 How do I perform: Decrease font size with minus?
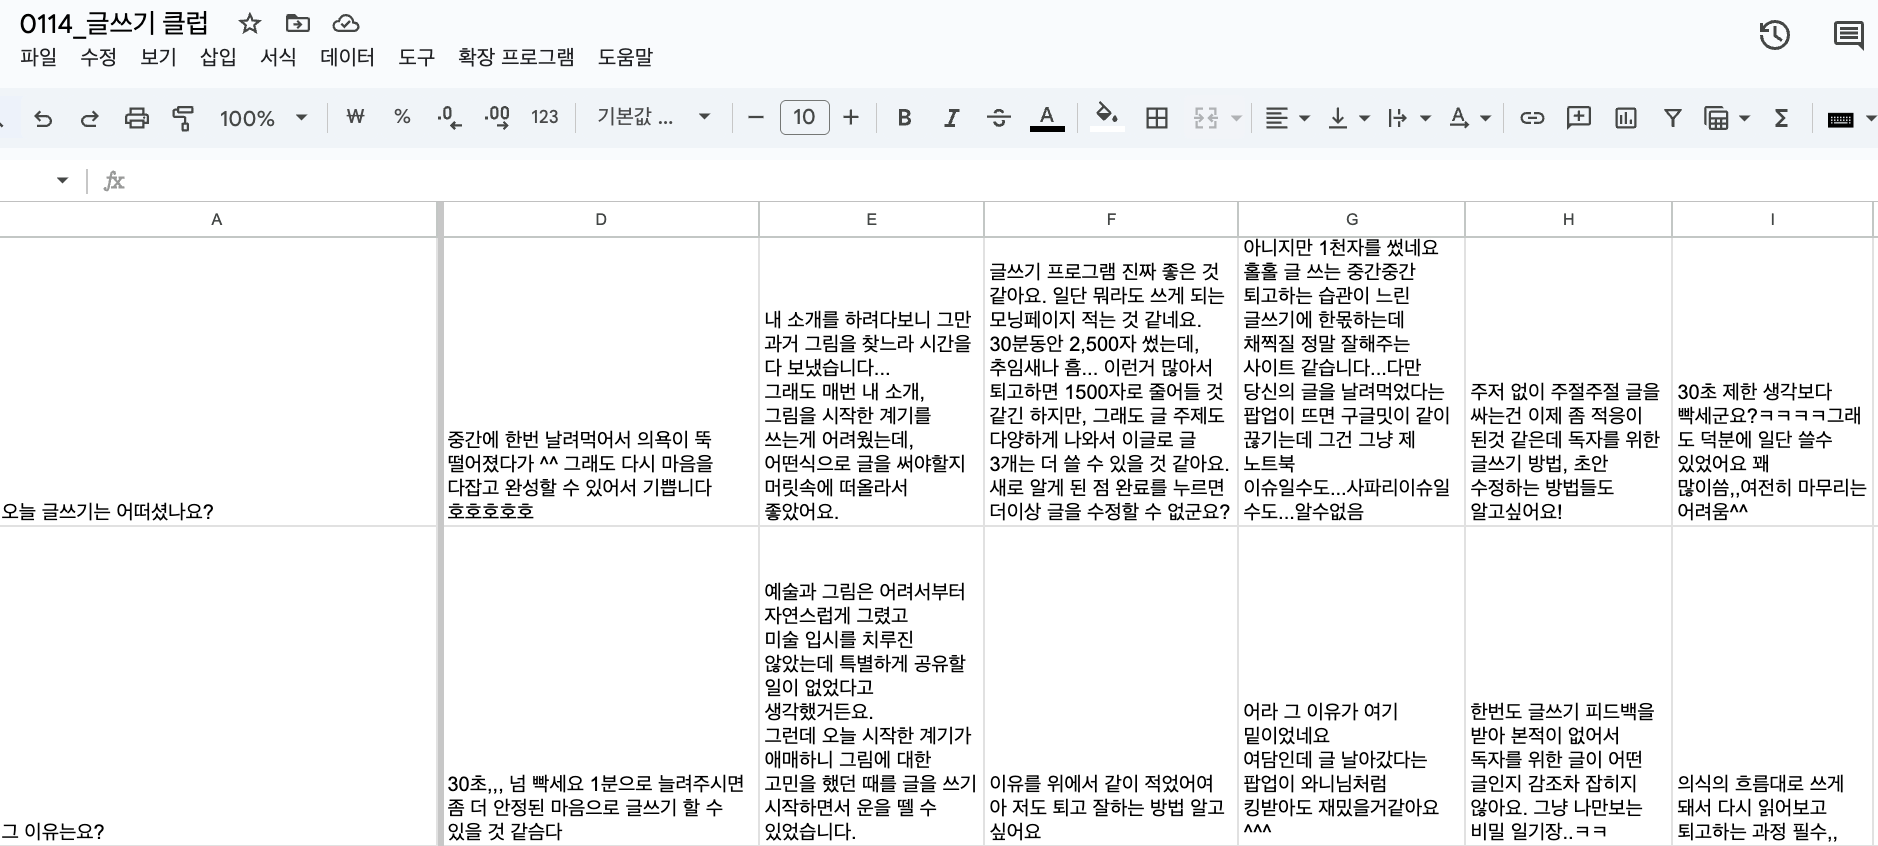(756, 118)
